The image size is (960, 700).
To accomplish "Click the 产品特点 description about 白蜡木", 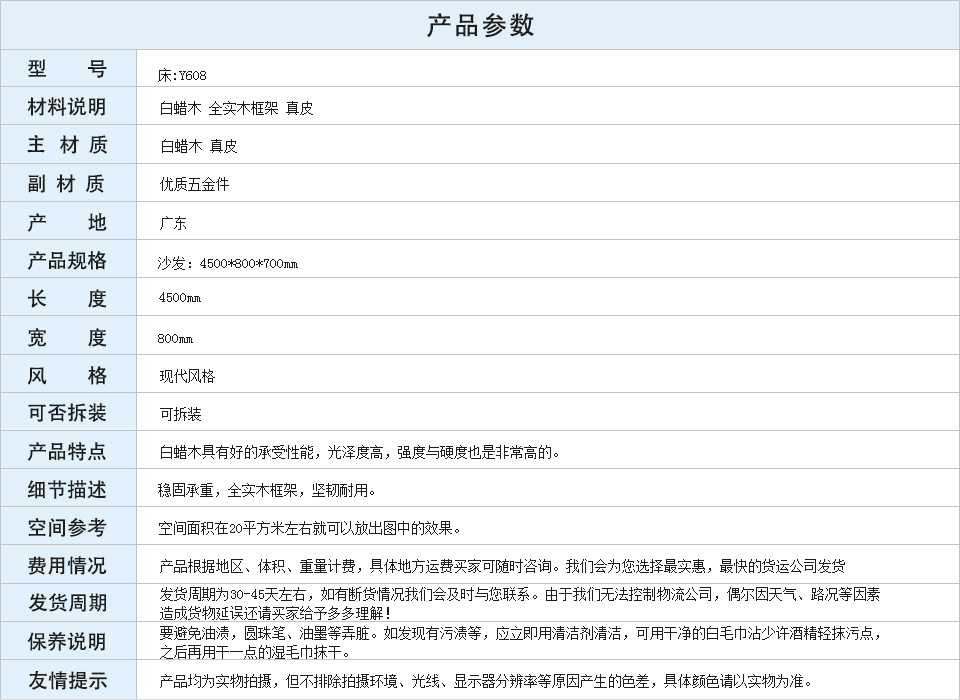I will click(x=359, y=453).
